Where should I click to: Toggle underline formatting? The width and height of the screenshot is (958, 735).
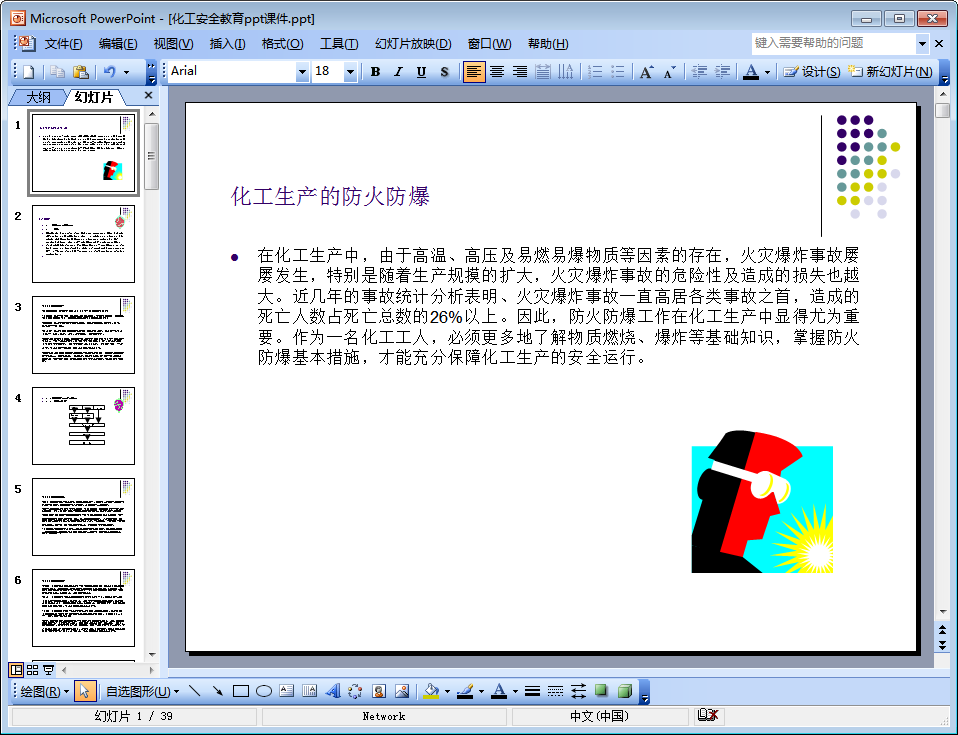tap(421, 72)
